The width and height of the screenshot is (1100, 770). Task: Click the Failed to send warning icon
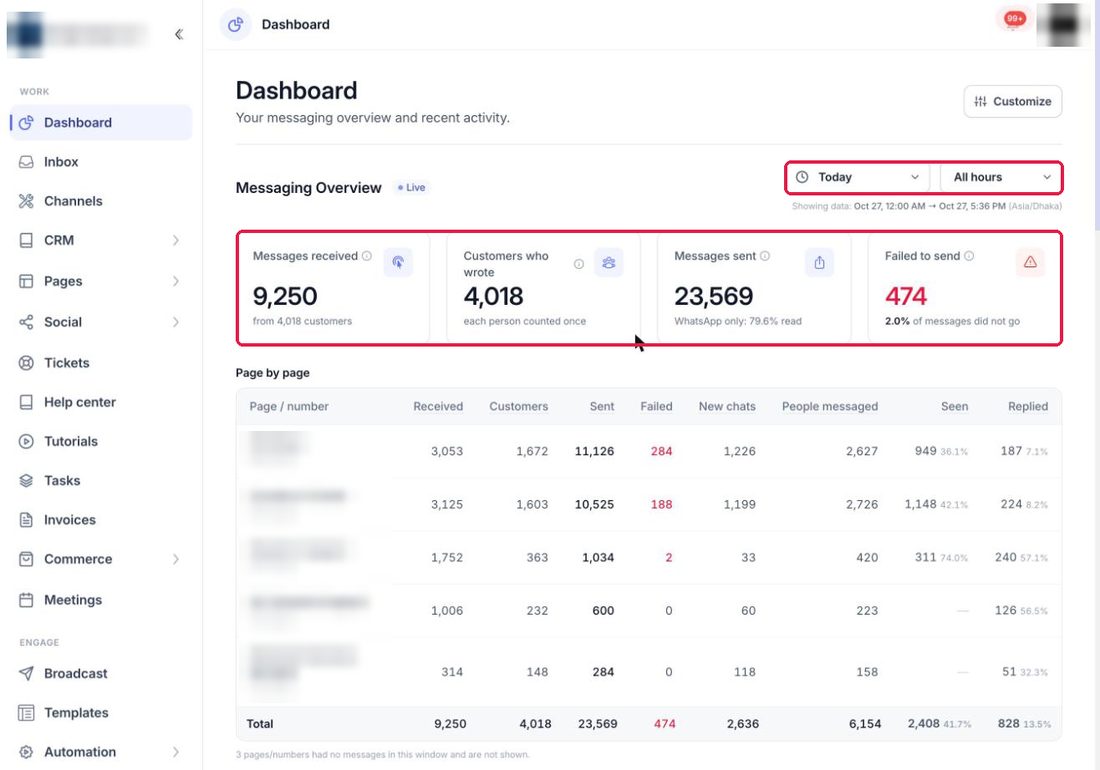point(1030,262)
